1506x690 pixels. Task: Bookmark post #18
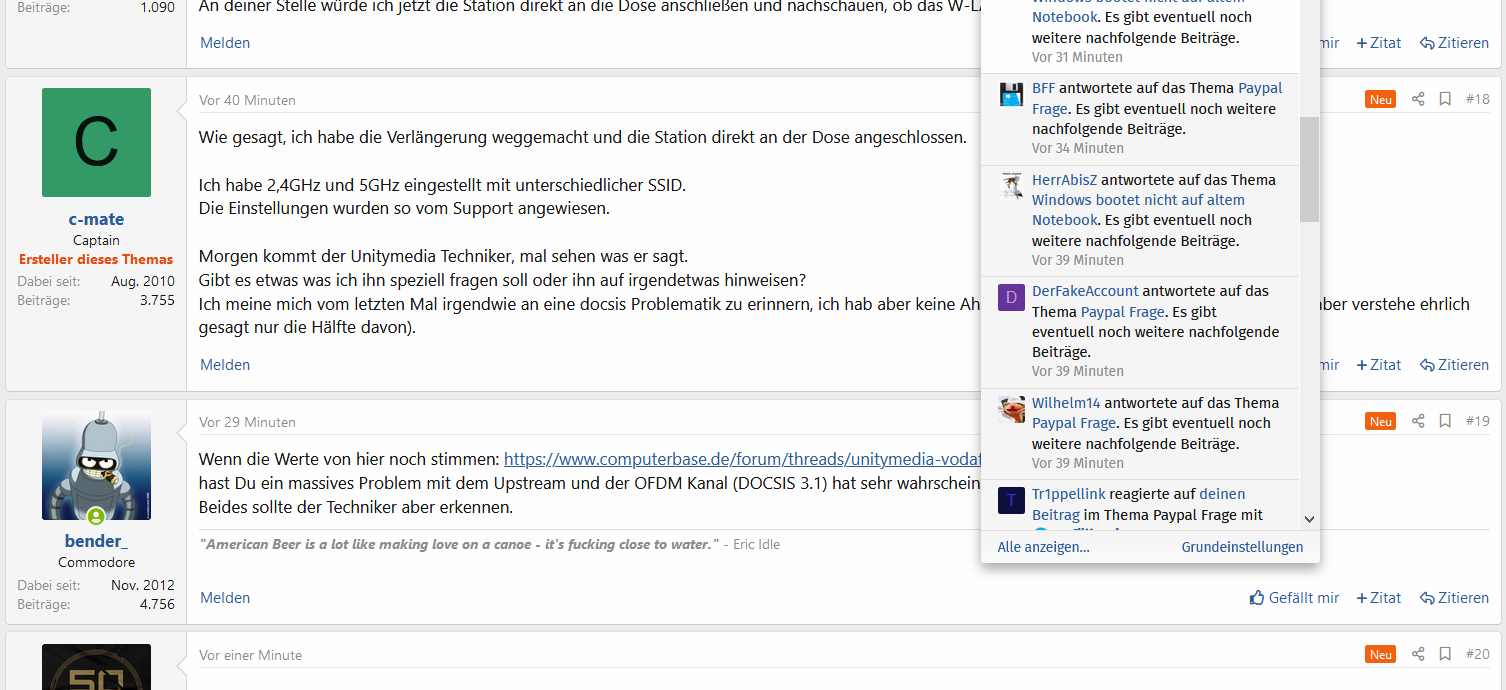[1445, 99]
